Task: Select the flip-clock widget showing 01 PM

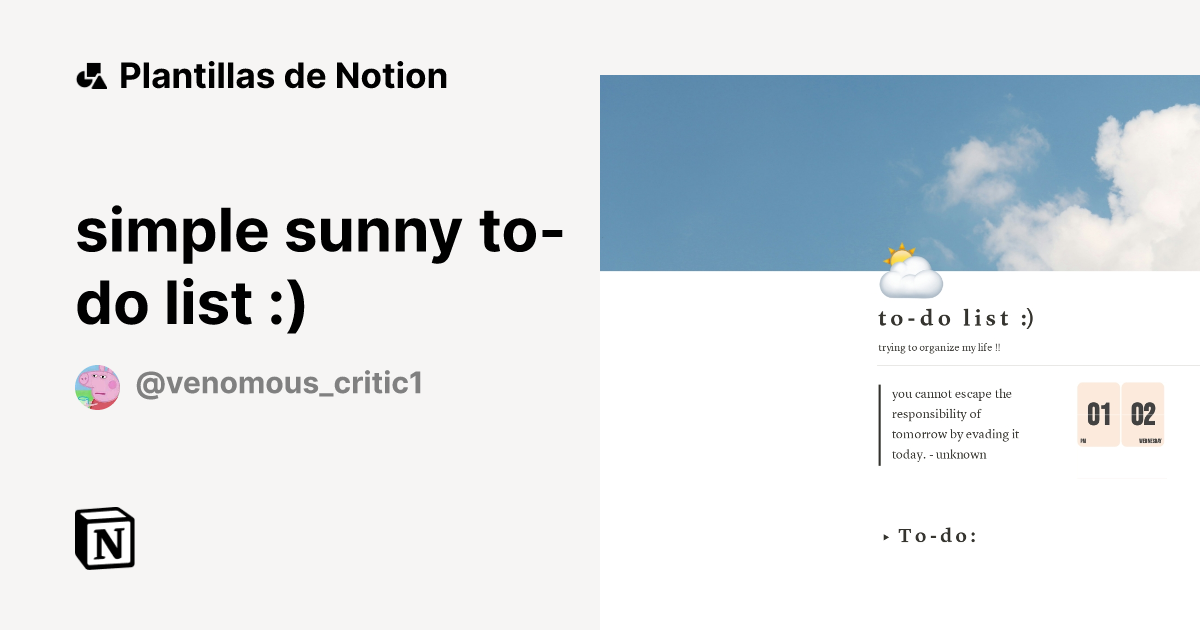Action: (x=1098, y=413)
